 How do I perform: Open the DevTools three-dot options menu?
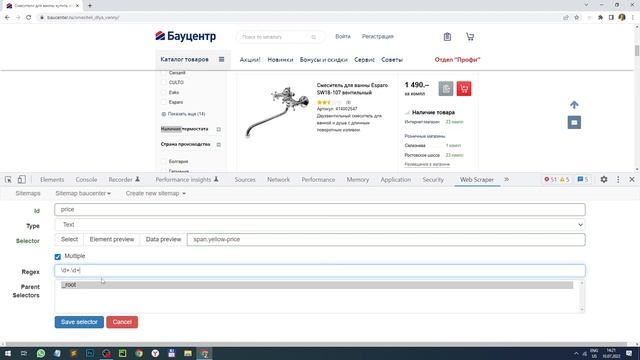pos(618,180)
